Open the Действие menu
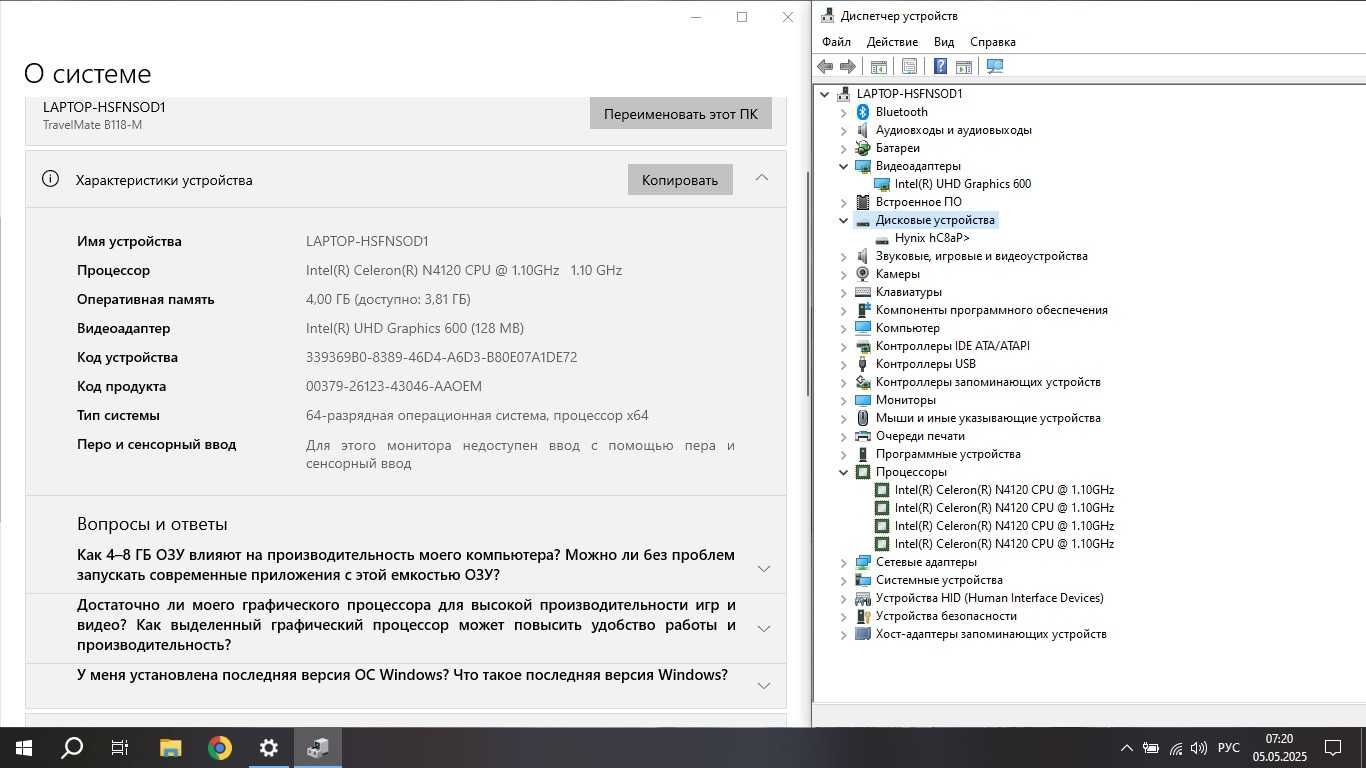Image resolution: width=1366 pixels, height=768 pixels. [892, 42]
